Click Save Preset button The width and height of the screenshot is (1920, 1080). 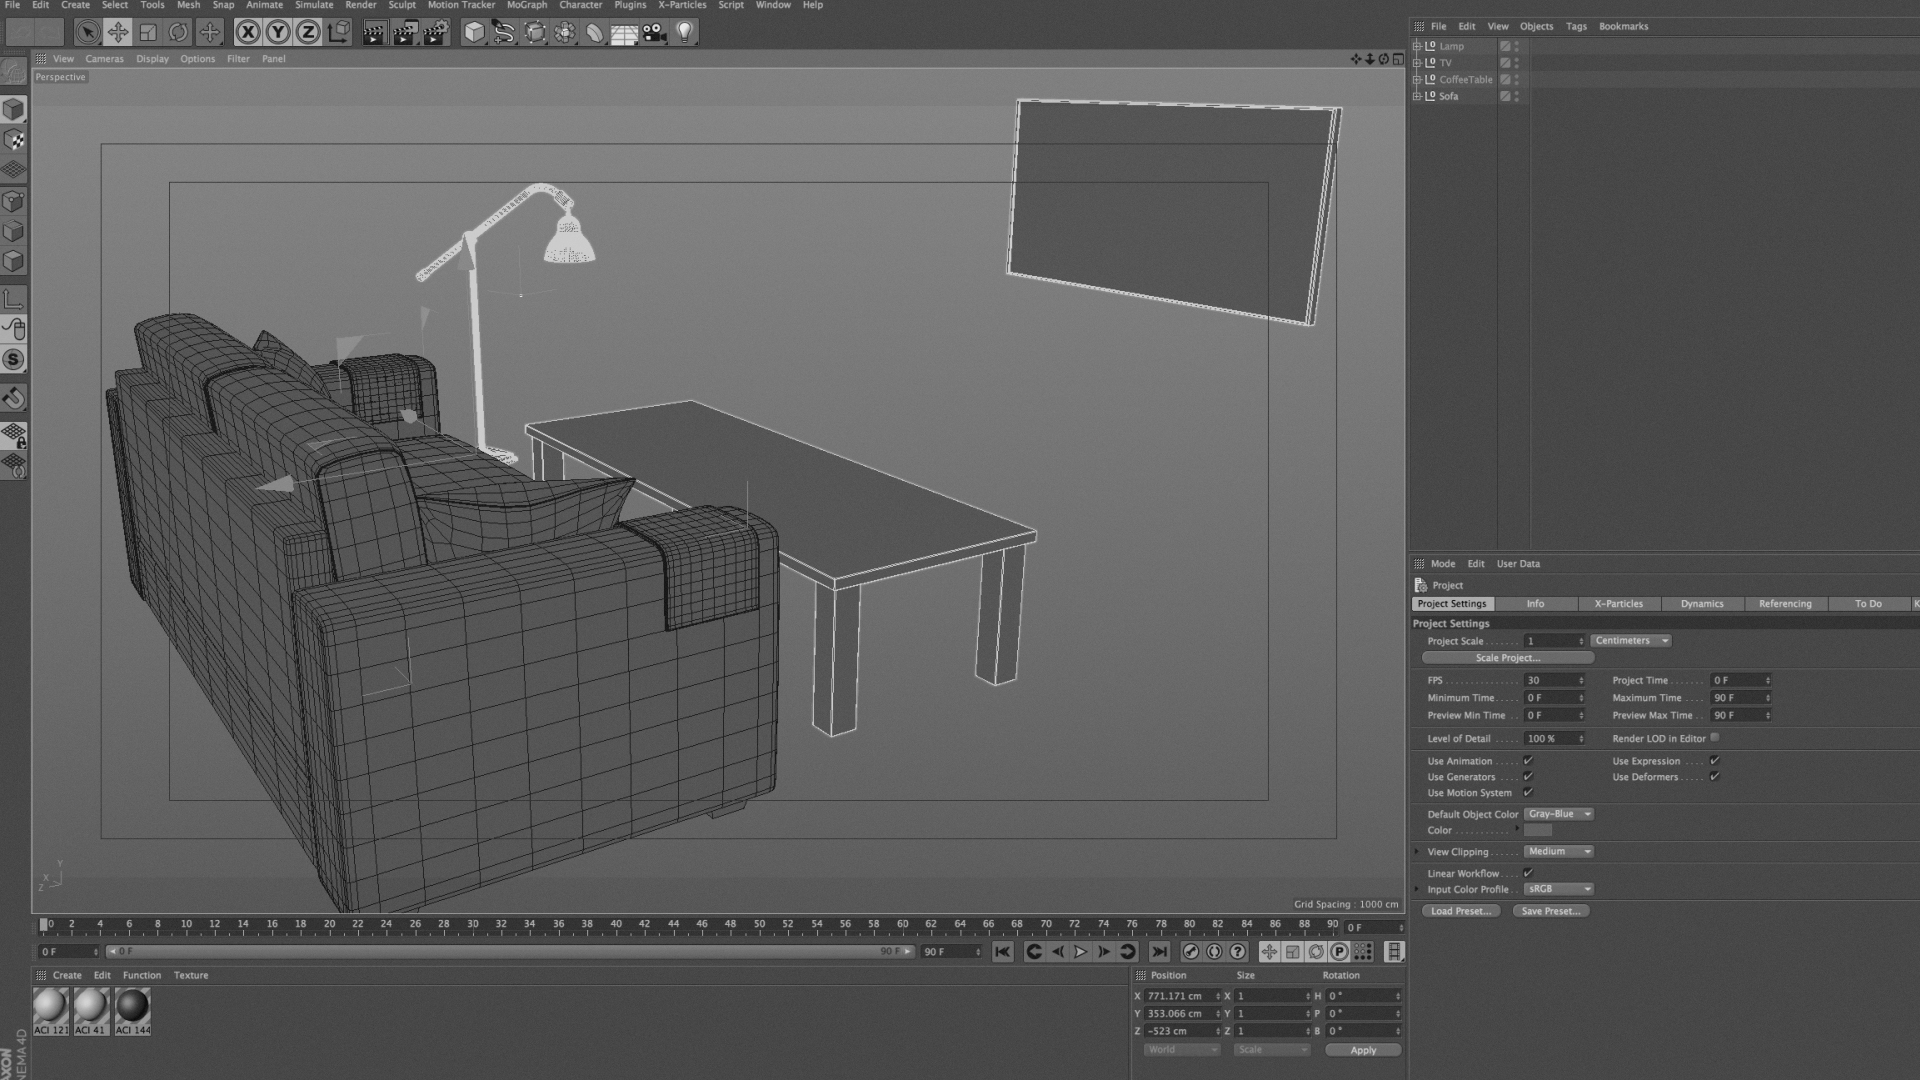1551,911
